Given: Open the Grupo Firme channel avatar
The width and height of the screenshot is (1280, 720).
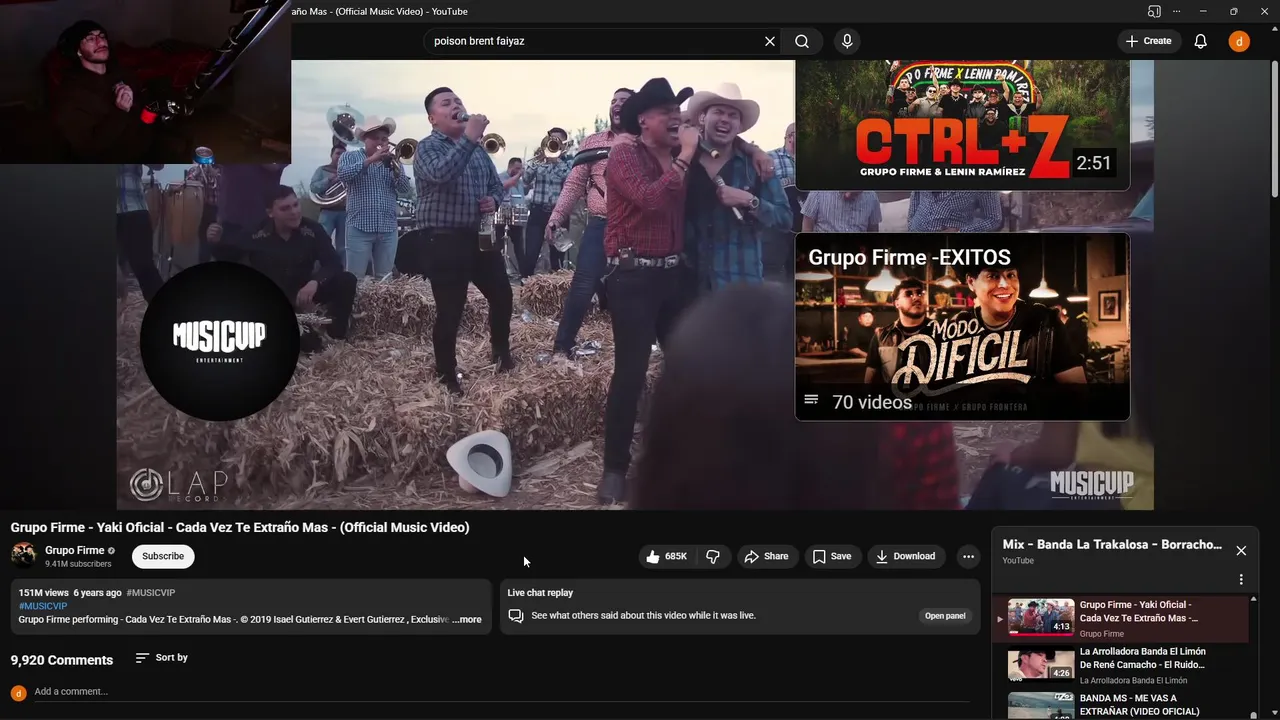Looking at the screenshot, I should click(x=24, y=555).
